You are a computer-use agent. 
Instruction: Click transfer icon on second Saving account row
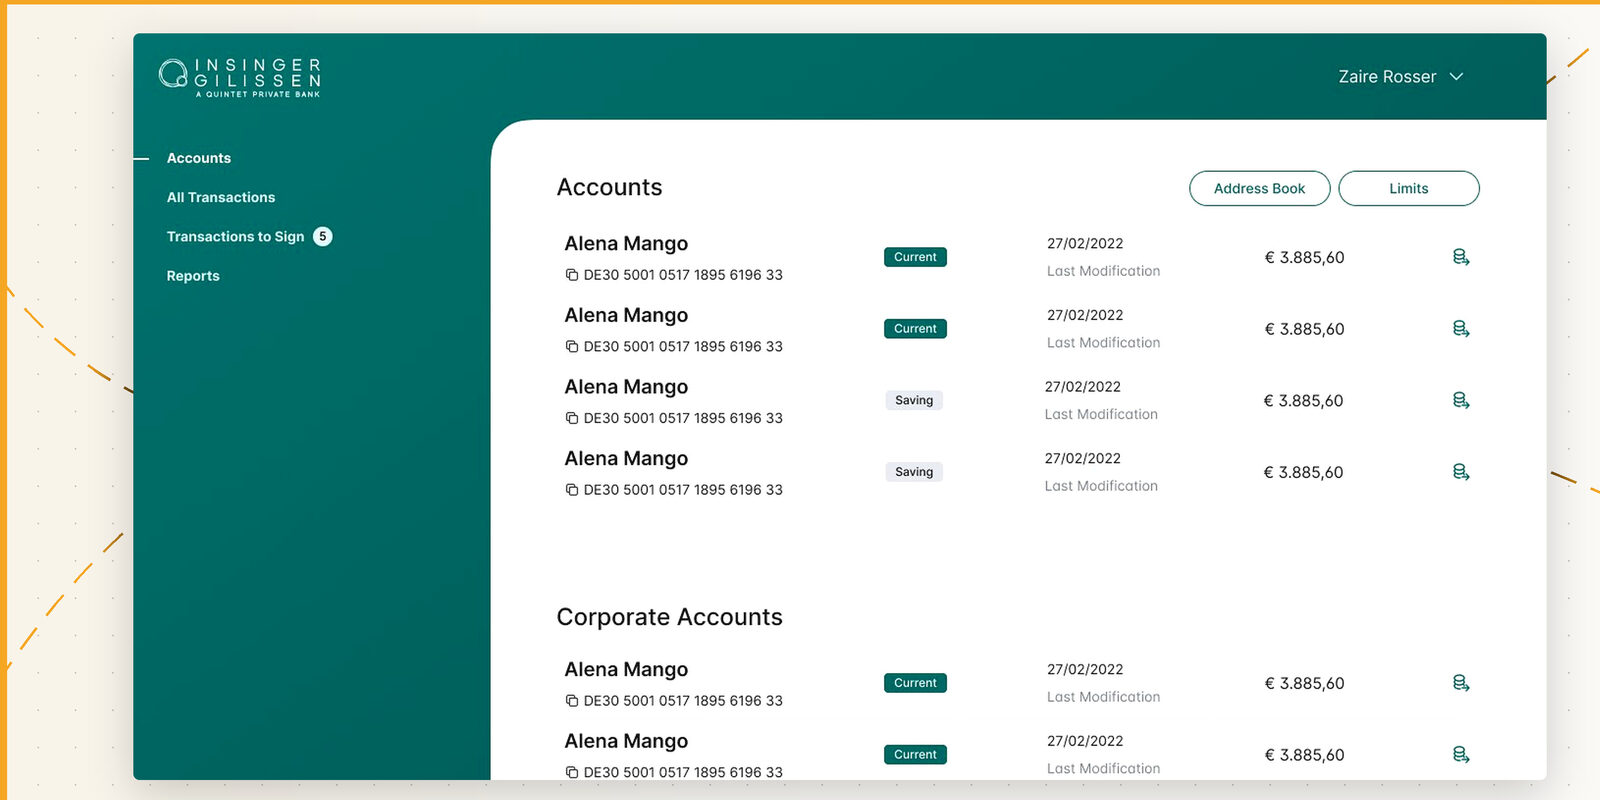[1460, 472]
